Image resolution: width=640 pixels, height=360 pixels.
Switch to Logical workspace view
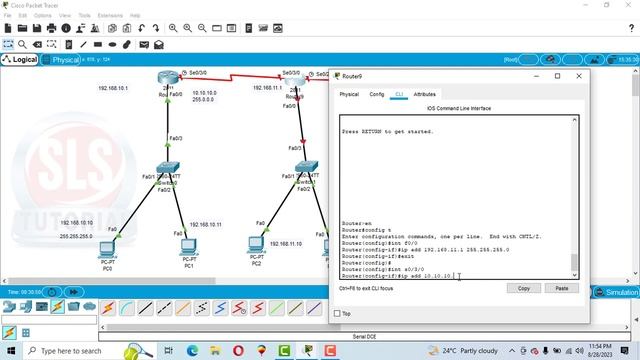[x=20, y=60]
